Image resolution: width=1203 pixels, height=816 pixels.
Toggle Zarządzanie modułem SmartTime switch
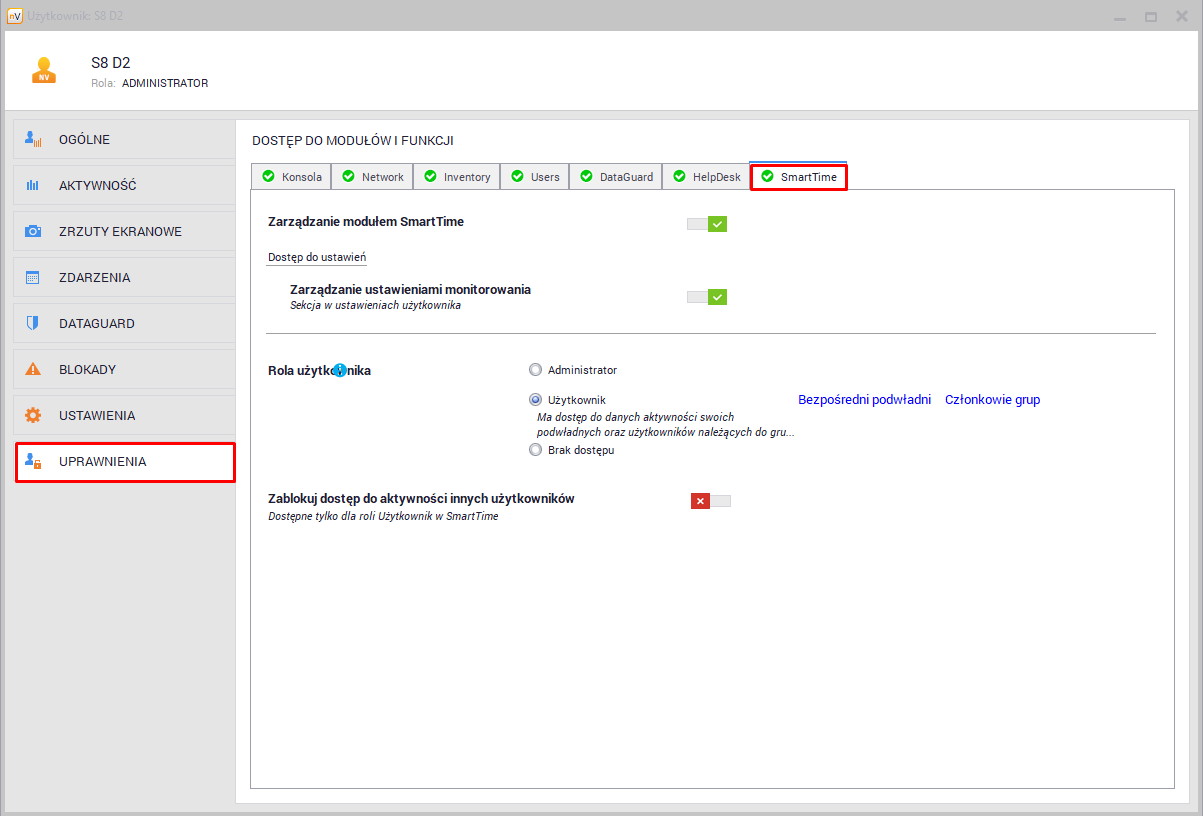tap(707, 224)
